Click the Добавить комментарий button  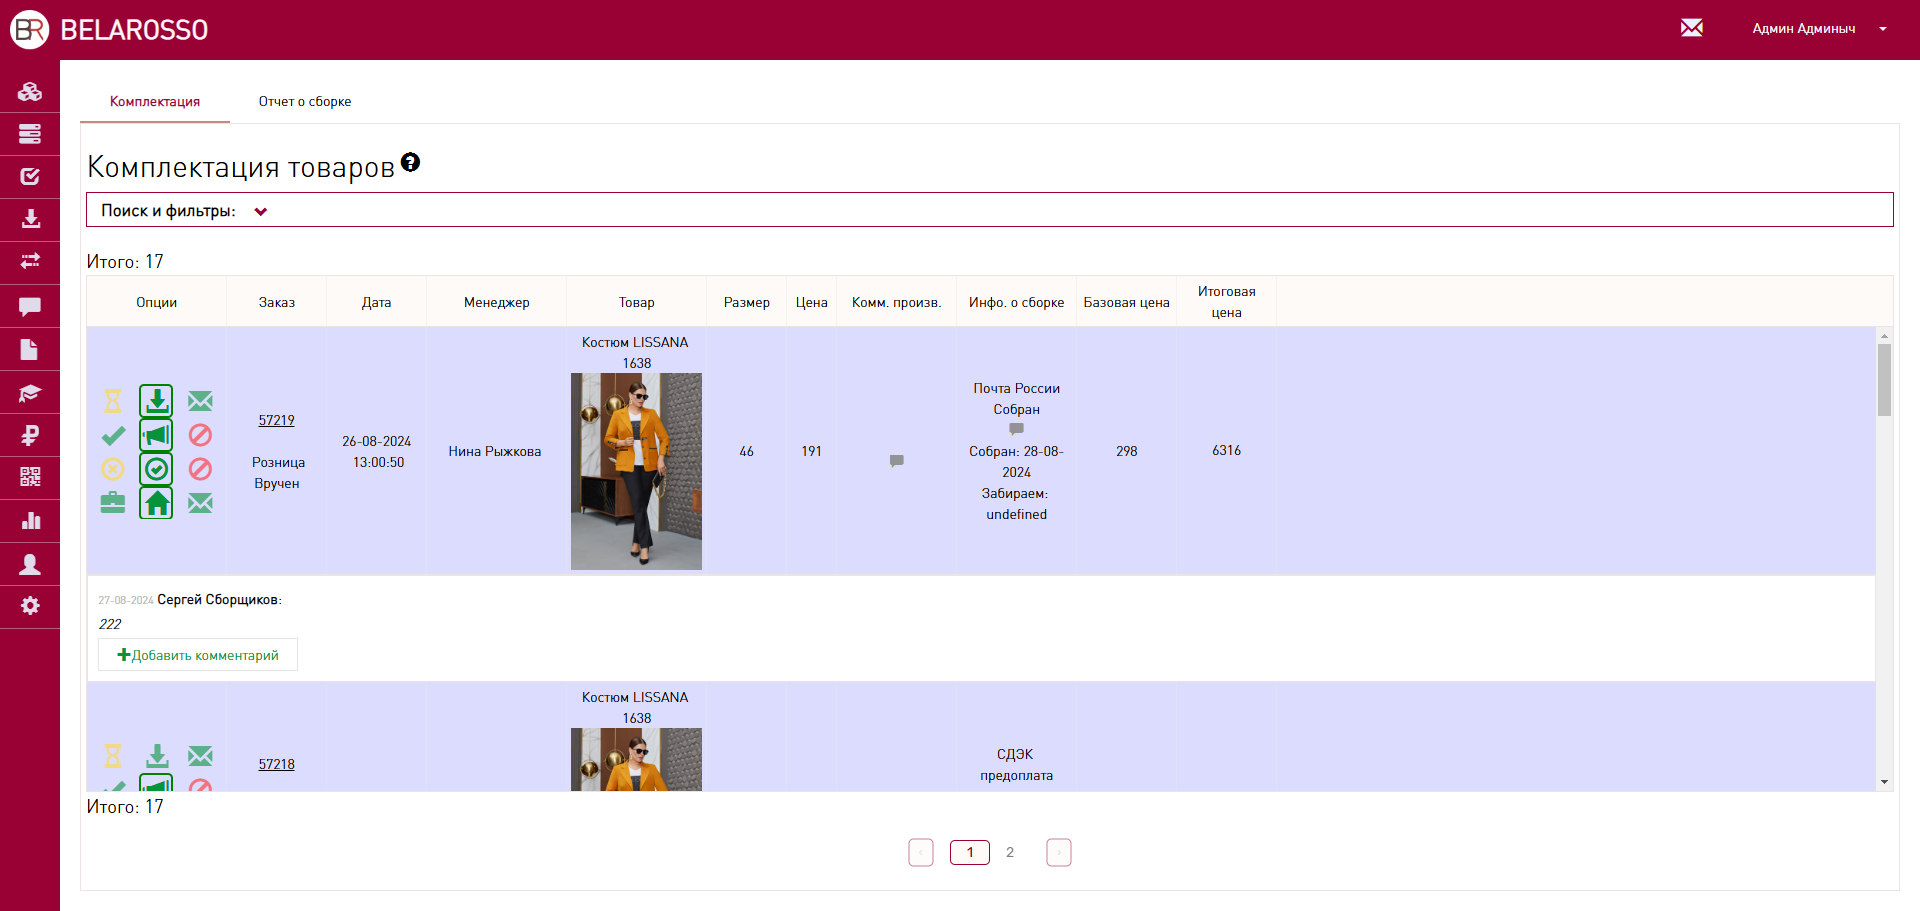(x=198, y=655)
